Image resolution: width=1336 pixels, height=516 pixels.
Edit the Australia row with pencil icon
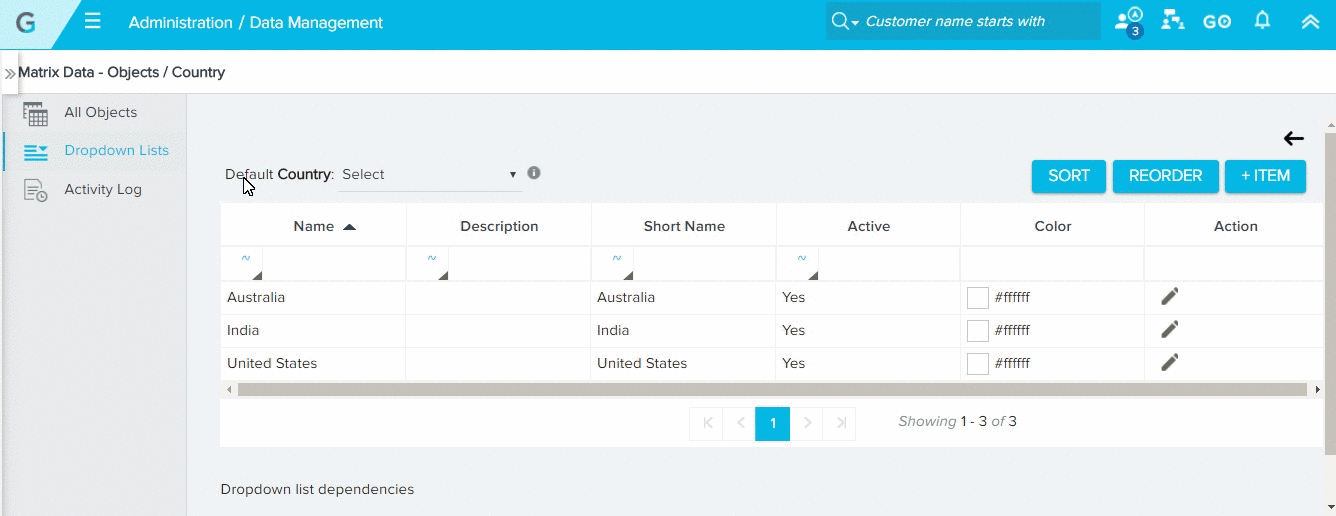tap(1170, 296)
